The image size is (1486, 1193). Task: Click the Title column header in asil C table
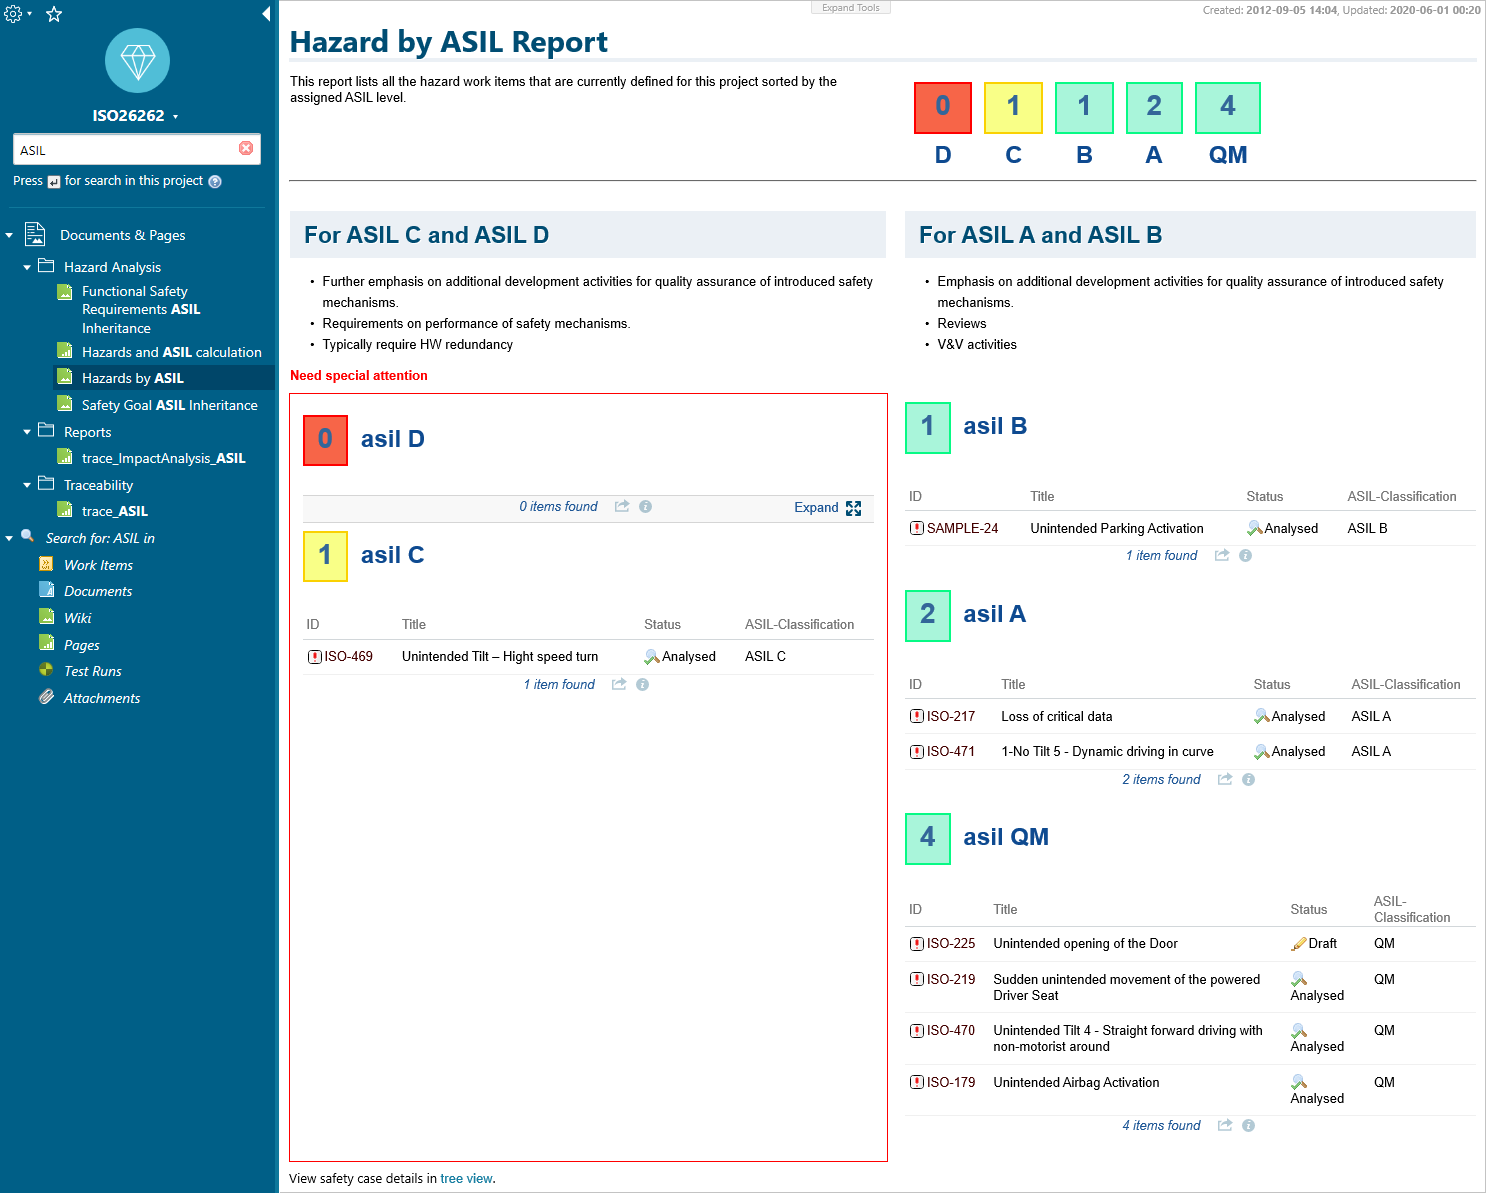click(x=414, y=625)
